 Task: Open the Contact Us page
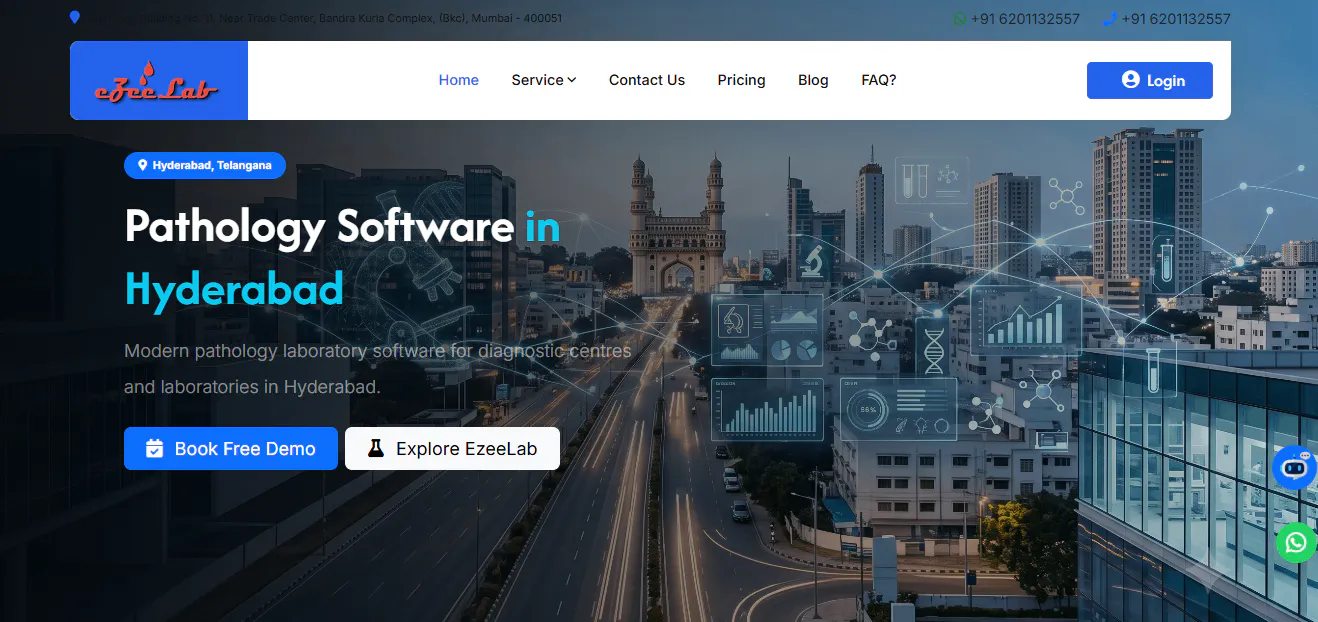tap(647, 80)
